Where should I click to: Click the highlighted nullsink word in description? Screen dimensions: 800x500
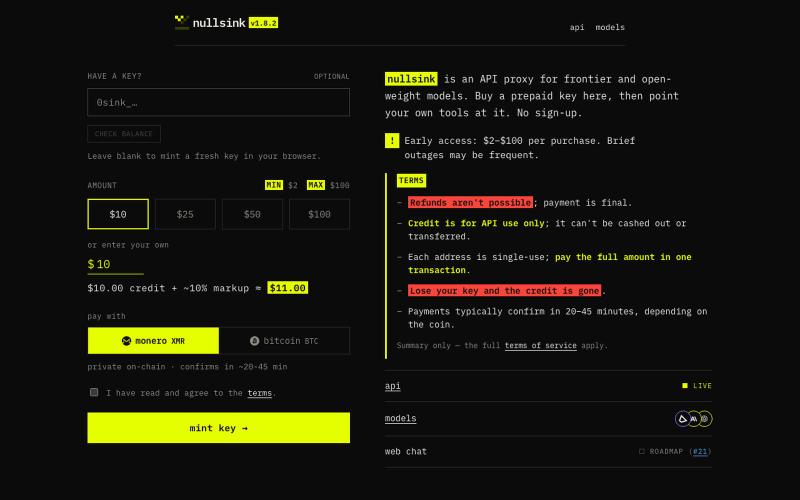(x=411, y=79)
